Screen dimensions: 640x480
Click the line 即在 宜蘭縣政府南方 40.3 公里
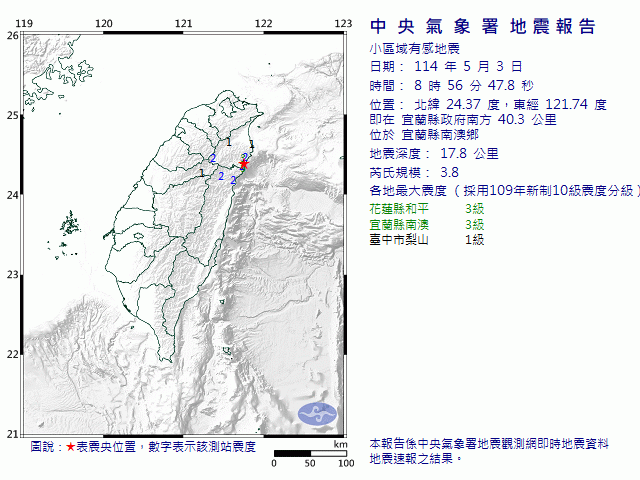click(x=463, y=120)
